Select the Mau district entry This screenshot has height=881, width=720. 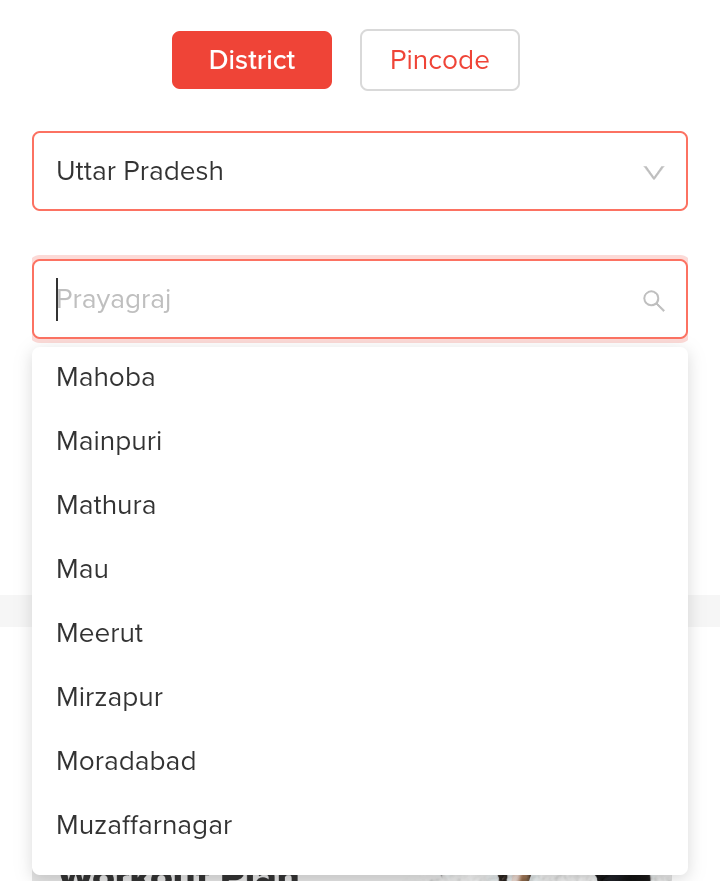point(83,569)
